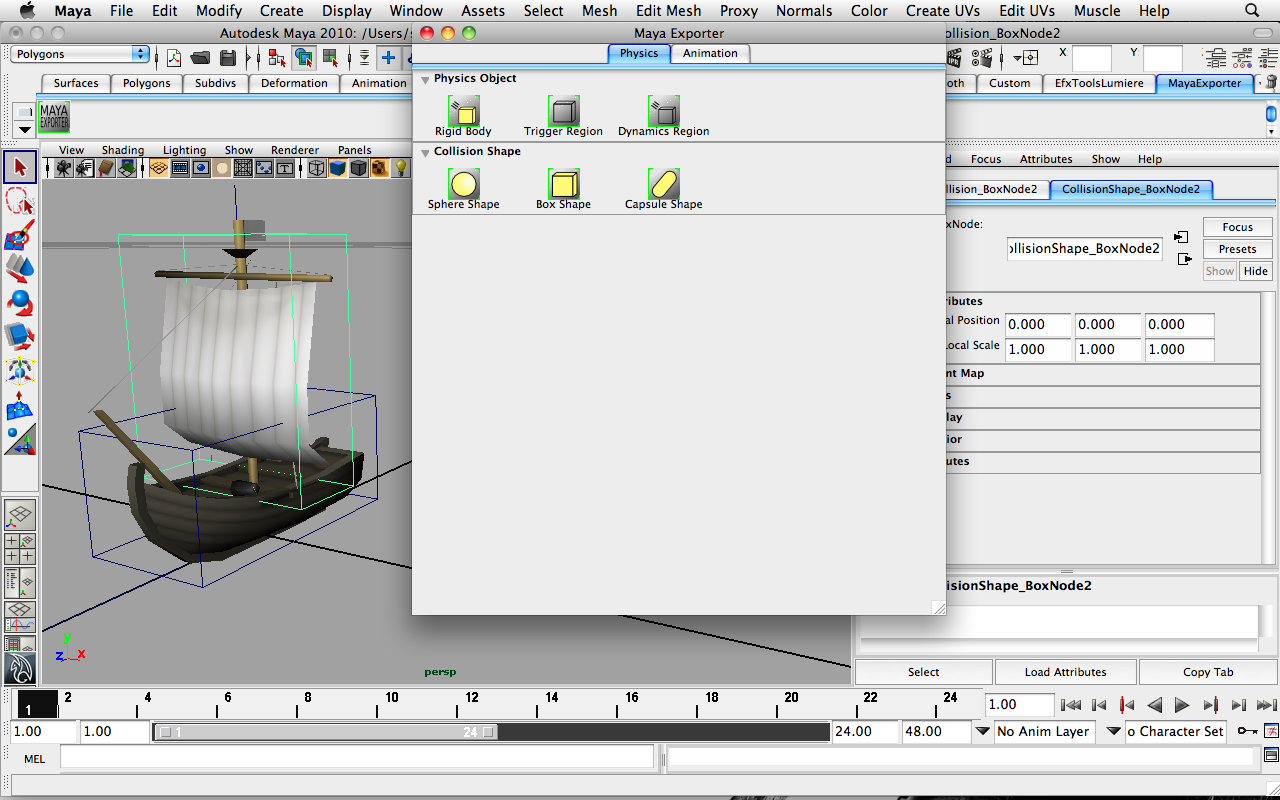
Task: Toggle the auto keyframe button
Action: 1248,731
